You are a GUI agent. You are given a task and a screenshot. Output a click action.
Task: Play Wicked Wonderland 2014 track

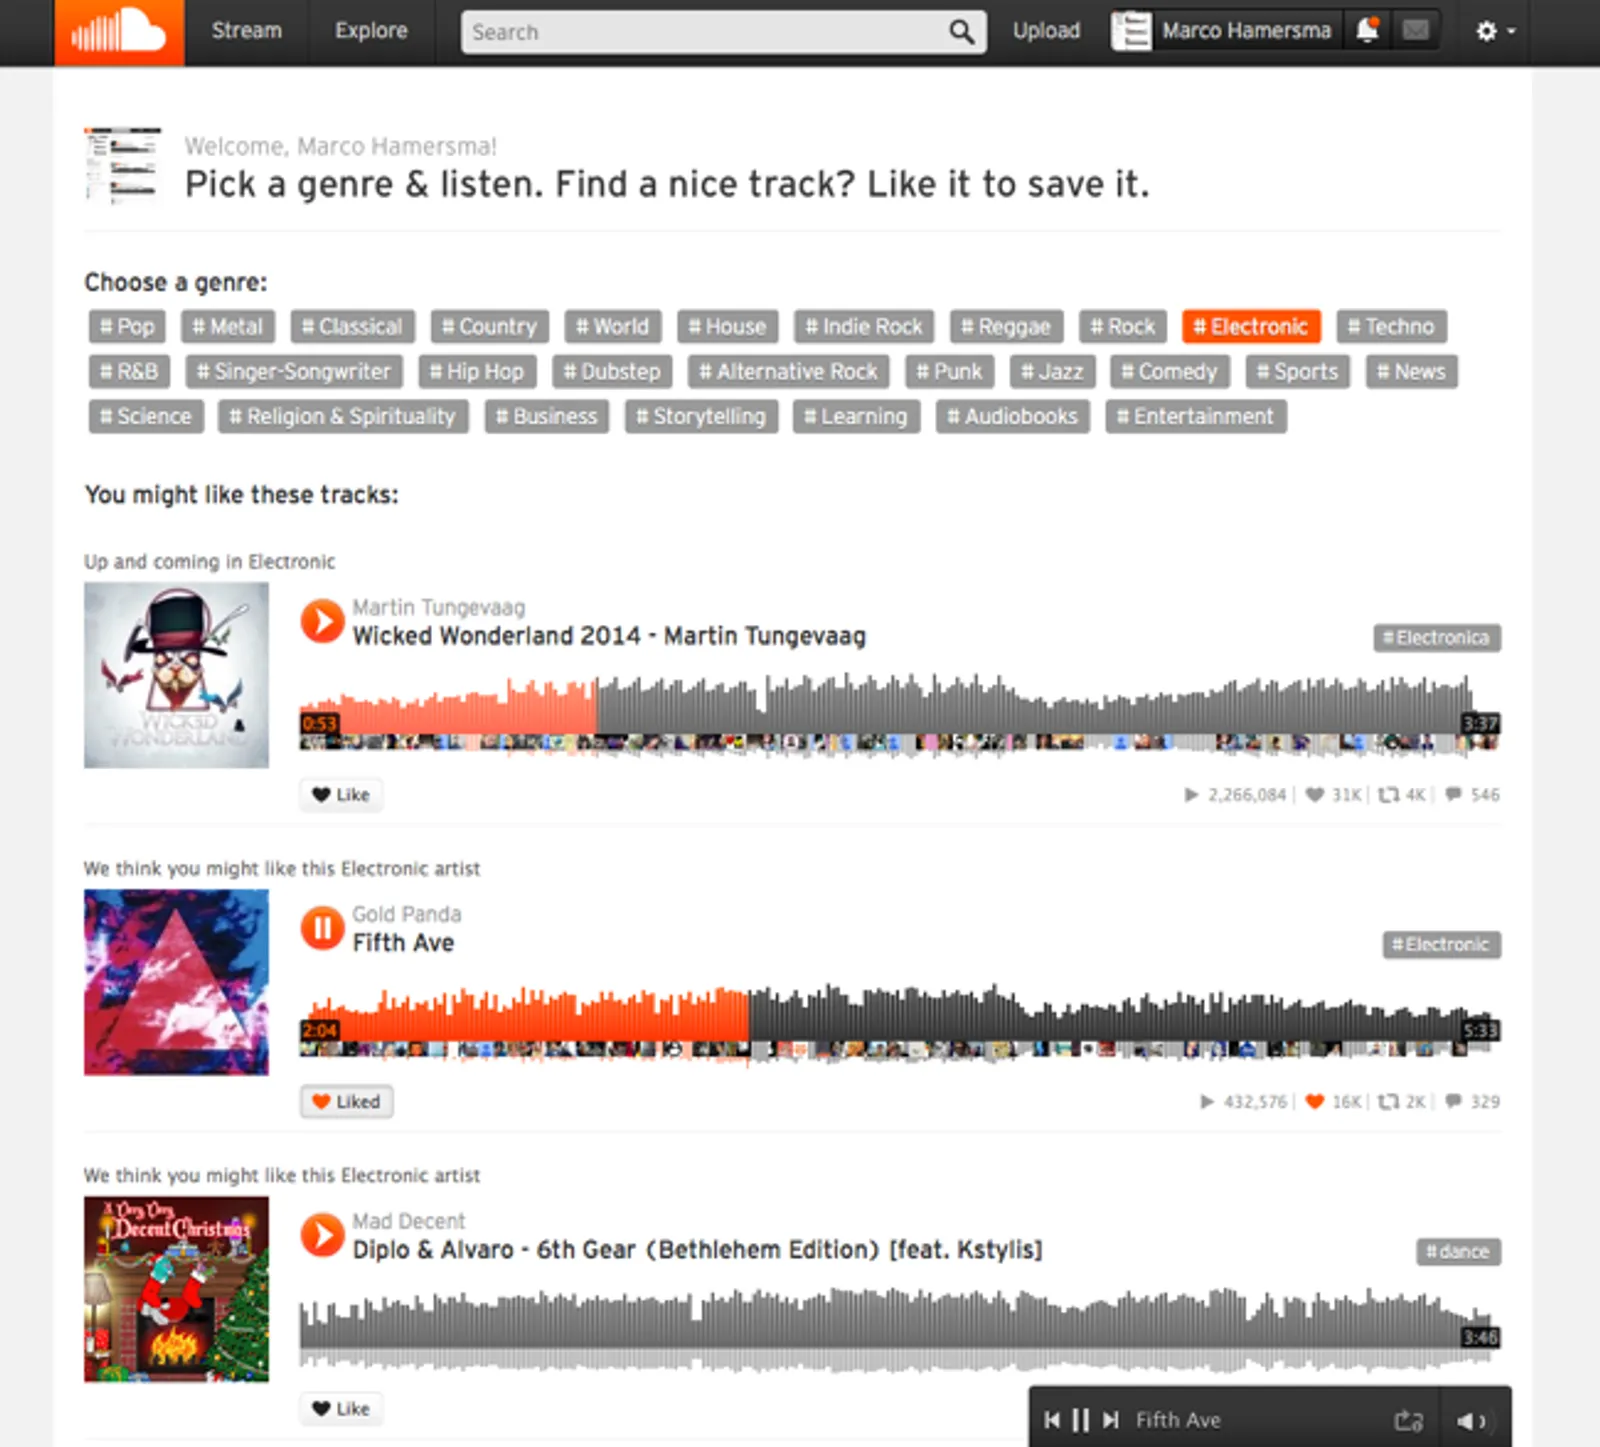click(x=322, y=621)
